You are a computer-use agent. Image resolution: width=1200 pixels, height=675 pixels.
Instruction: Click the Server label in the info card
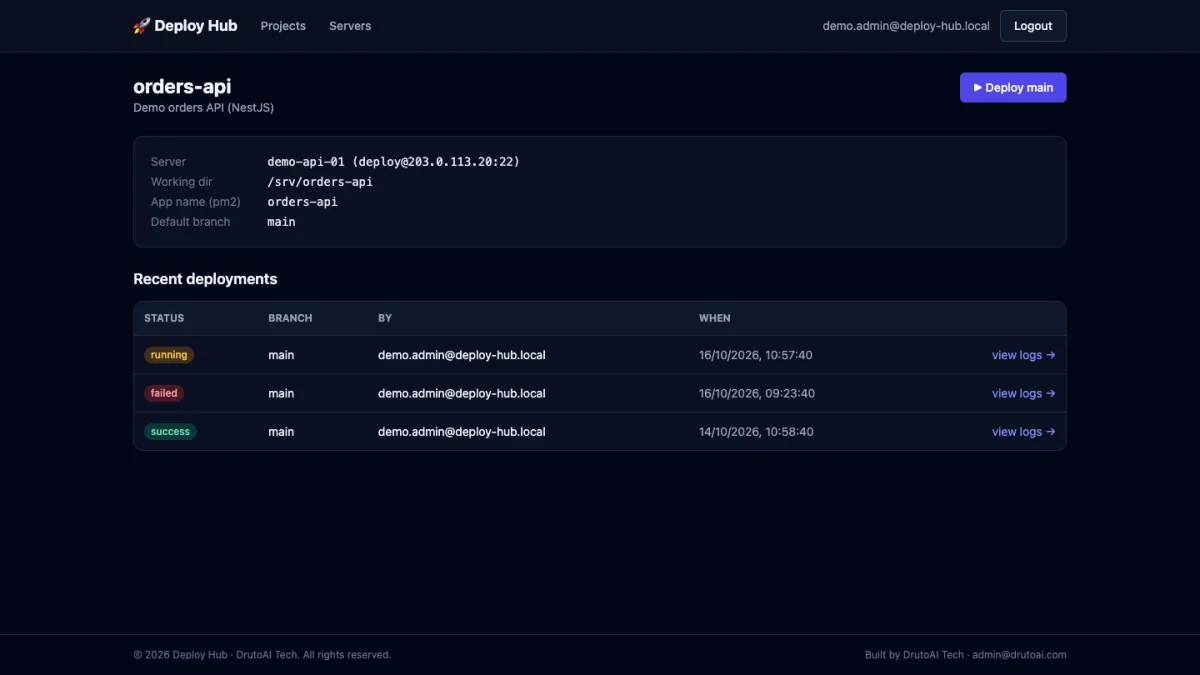pos(168,161)
